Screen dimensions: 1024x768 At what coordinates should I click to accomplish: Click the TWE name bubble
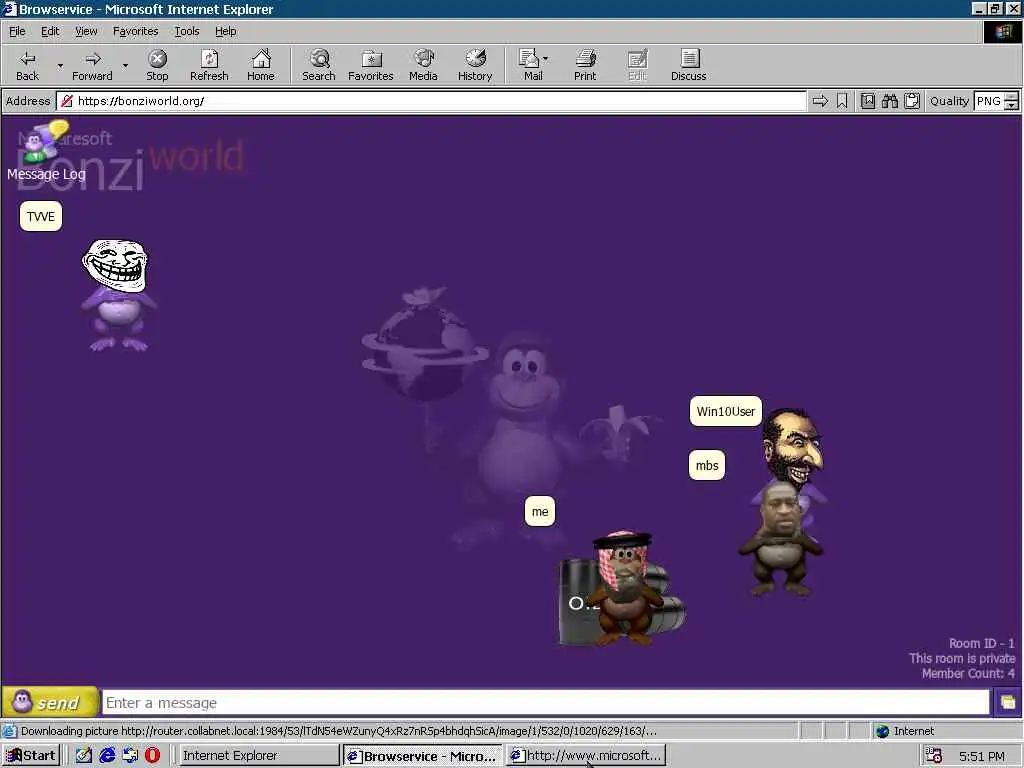point(41,217)
